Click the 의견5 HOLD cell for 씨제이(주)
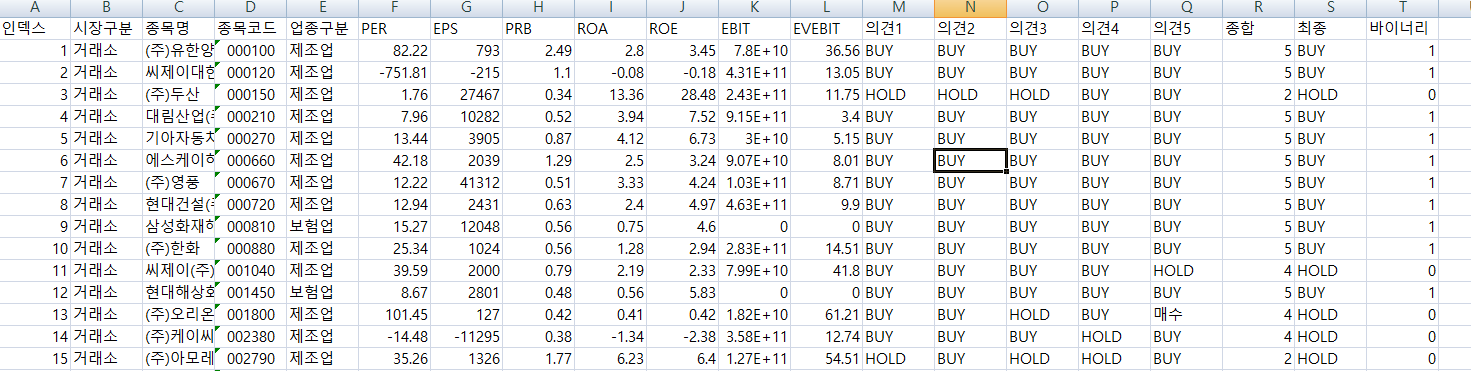Image resolution: width=1471 pixels, height=371 pixels. tap(1186, 270)
